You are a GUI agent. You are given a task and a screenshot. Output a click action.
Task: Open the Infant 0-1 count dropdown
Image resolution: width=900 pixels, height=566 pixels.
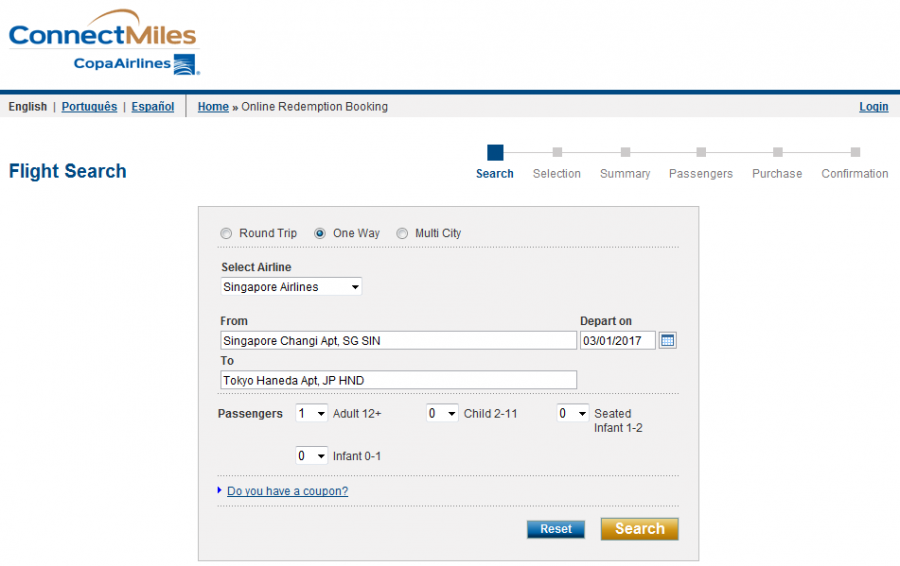click(311, 456)
